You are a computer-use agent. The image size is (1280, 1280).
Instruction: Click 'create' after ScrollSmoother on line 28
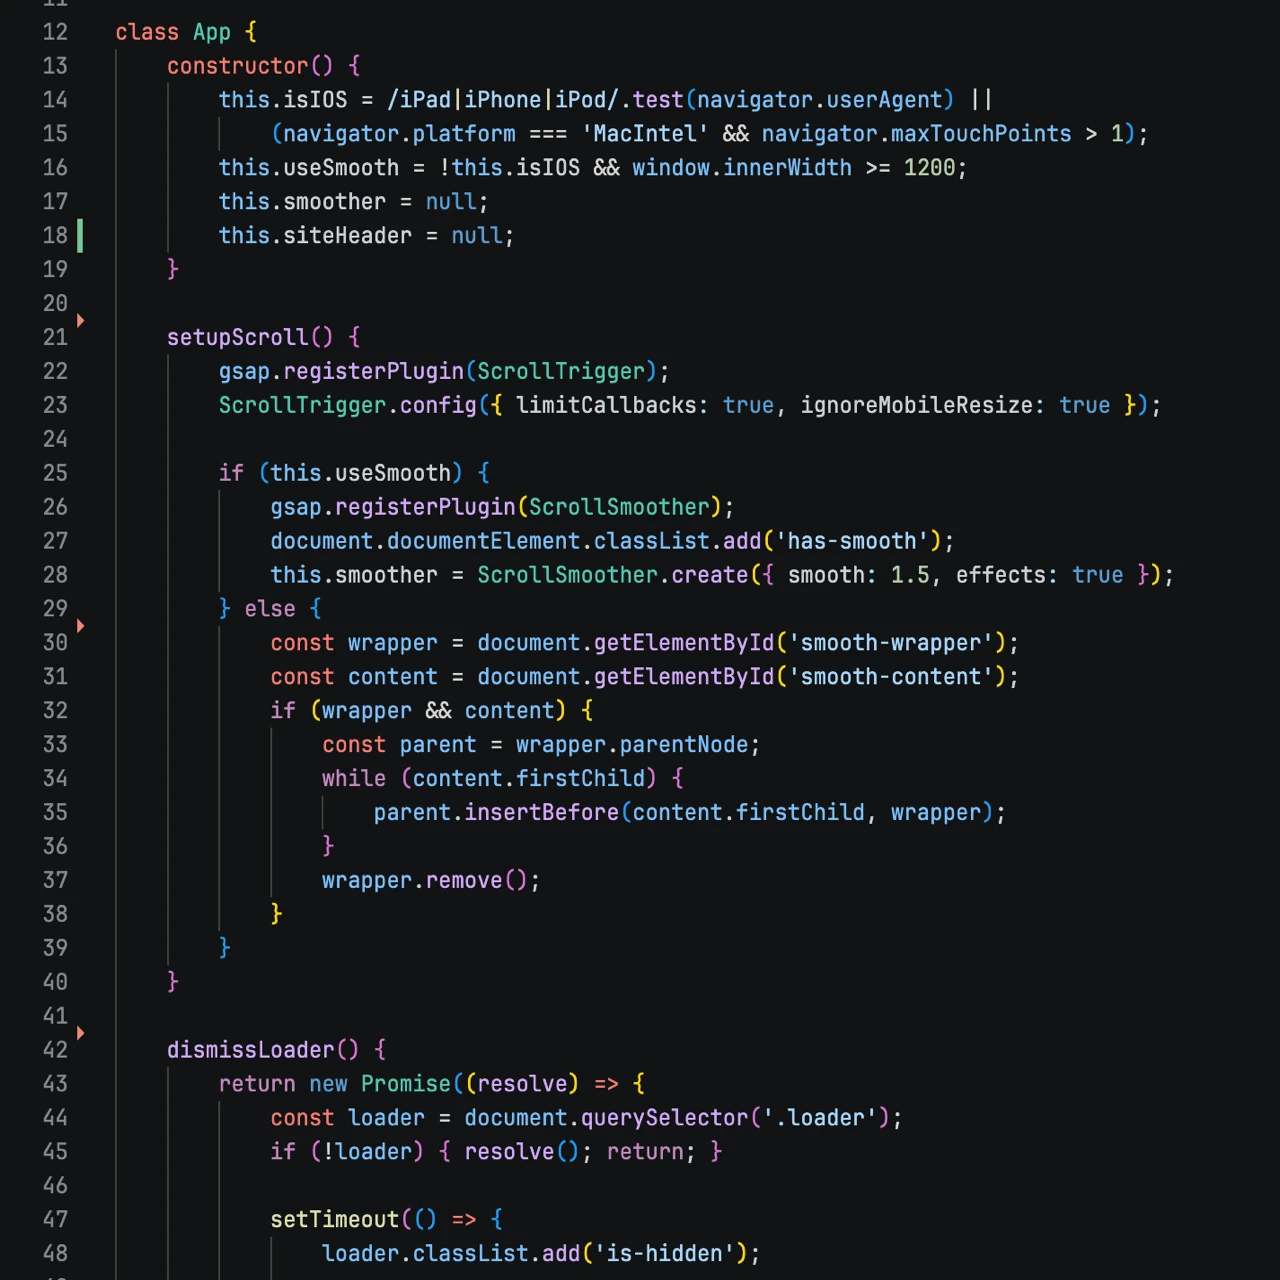(x=710, y=575)
